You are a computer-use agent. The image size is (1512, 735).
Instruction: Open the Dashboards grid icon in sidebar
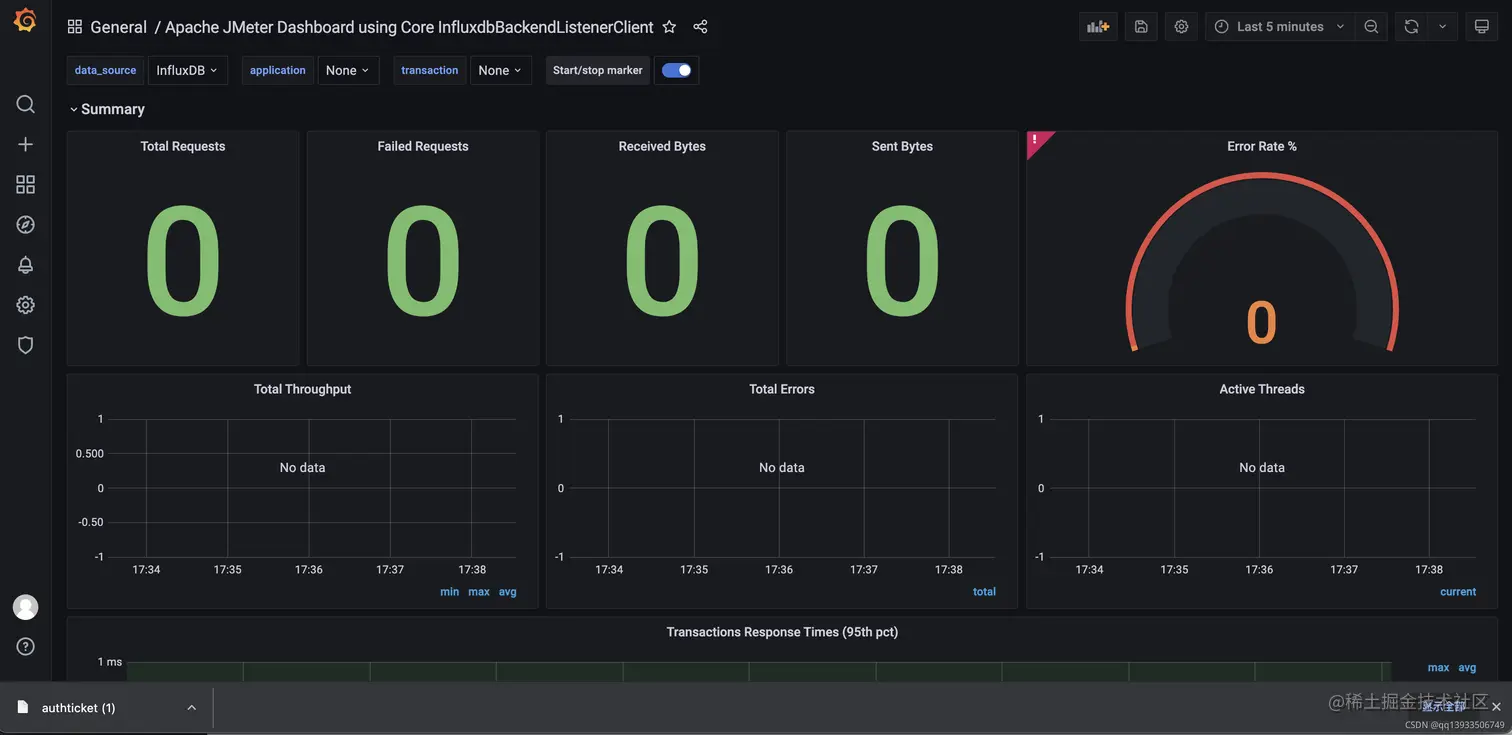pos(26,184)
